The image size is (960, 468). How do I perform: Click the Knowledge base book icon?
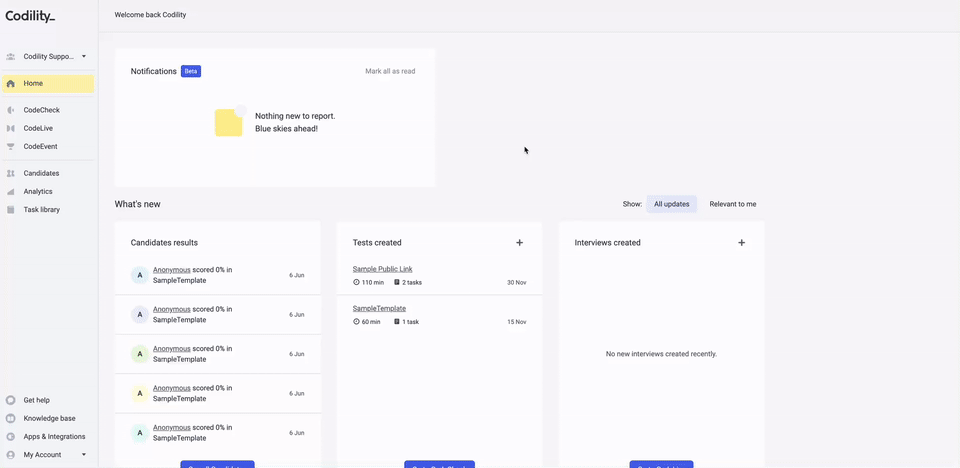point(10,418)
